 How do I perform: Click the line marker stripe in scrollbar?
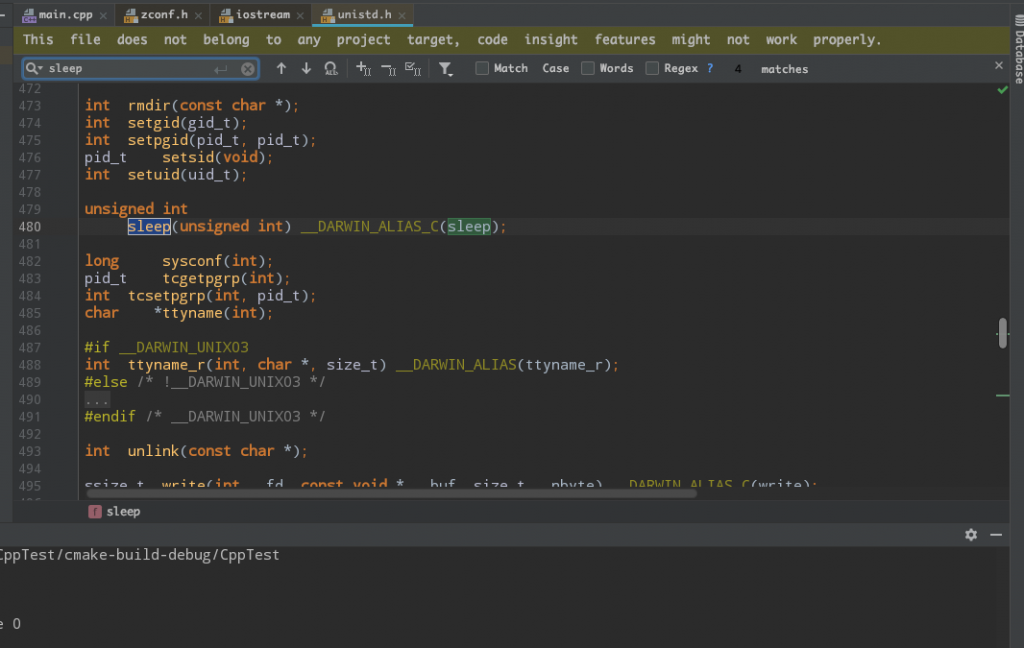pos(1002,395)
